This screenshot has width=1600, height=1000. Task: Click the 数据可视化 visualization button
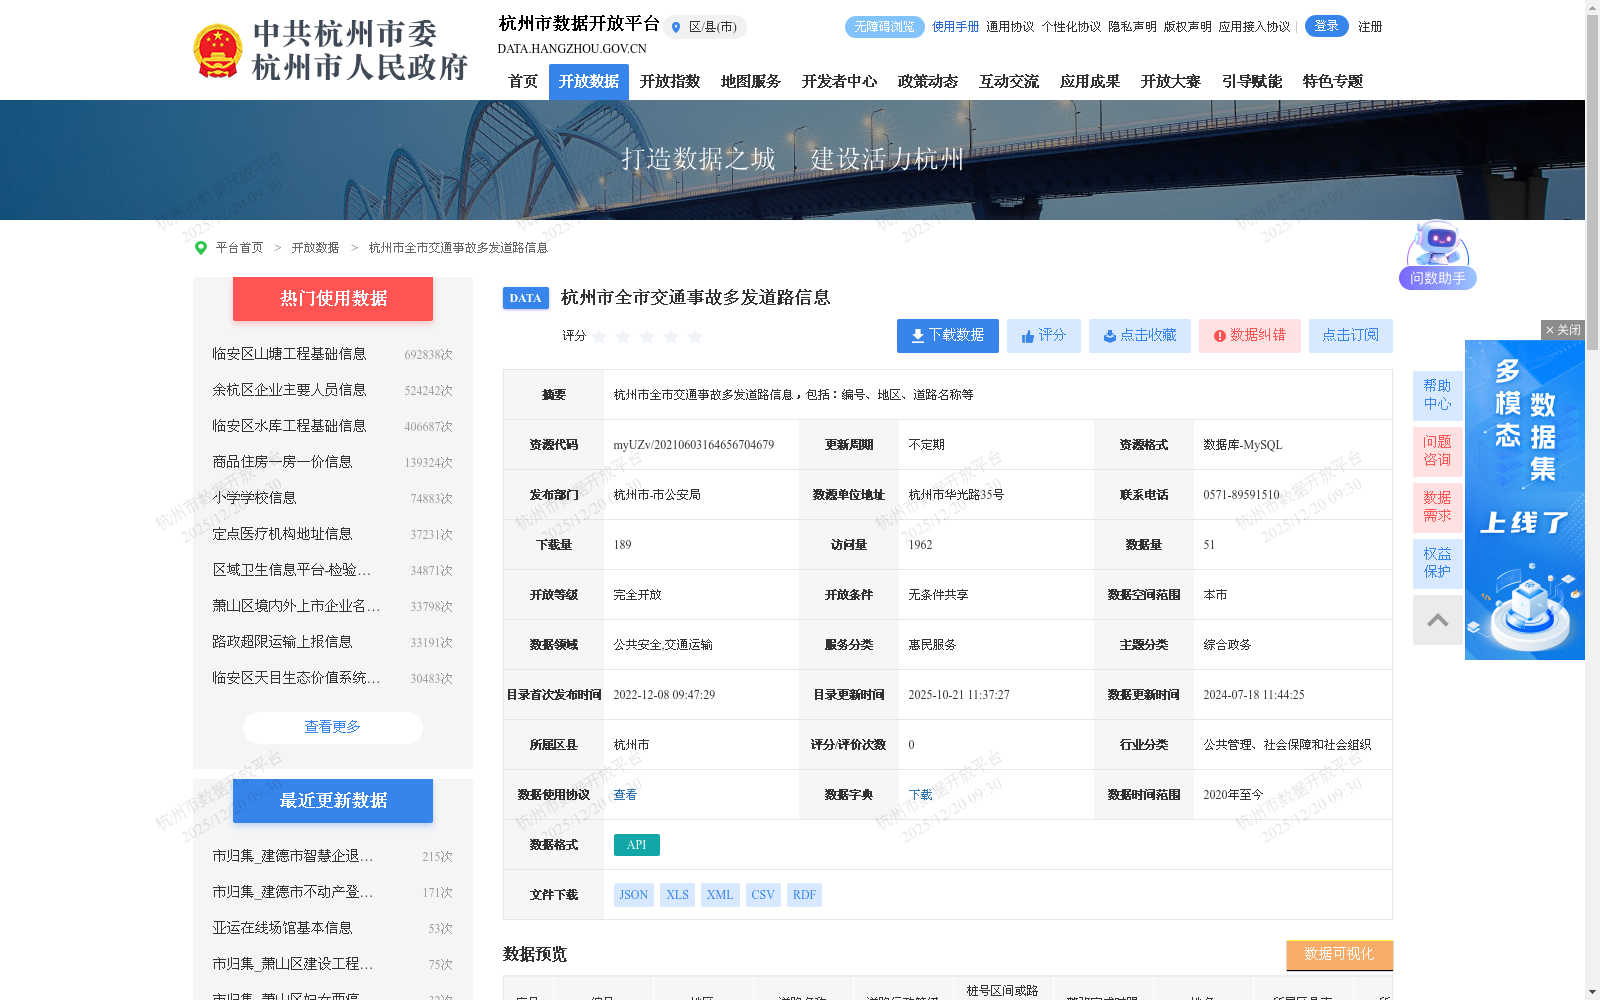(1339, 955)
